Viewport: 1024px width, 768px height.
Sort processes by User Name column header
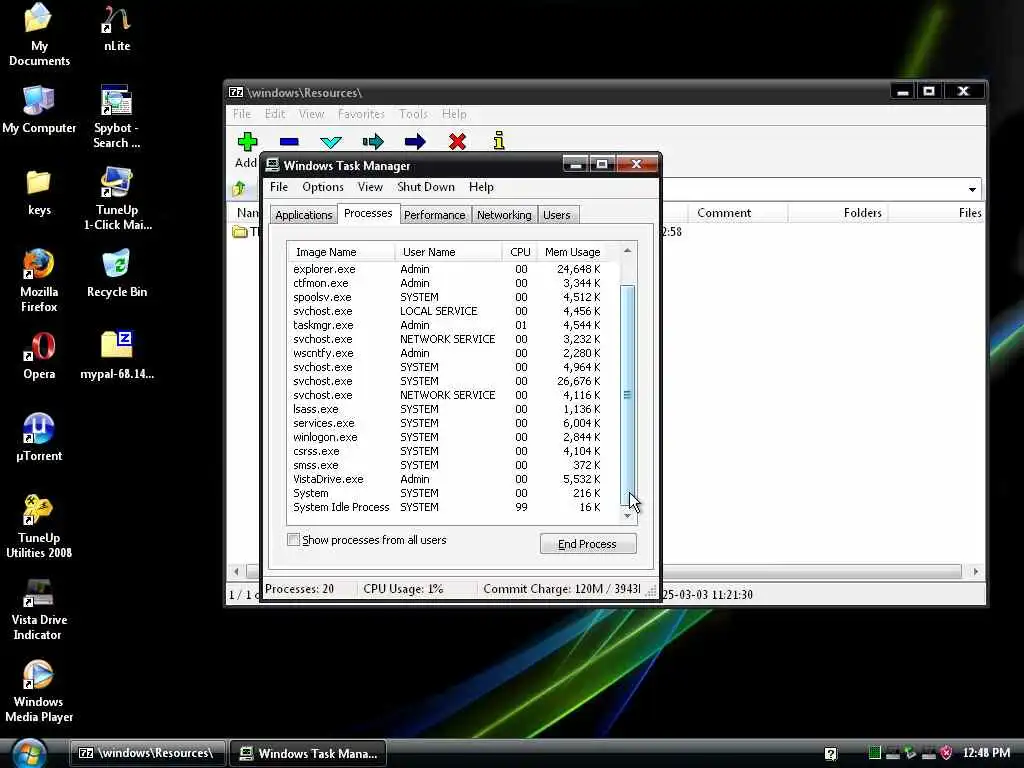pyautogui.click(x=448, y=252)
